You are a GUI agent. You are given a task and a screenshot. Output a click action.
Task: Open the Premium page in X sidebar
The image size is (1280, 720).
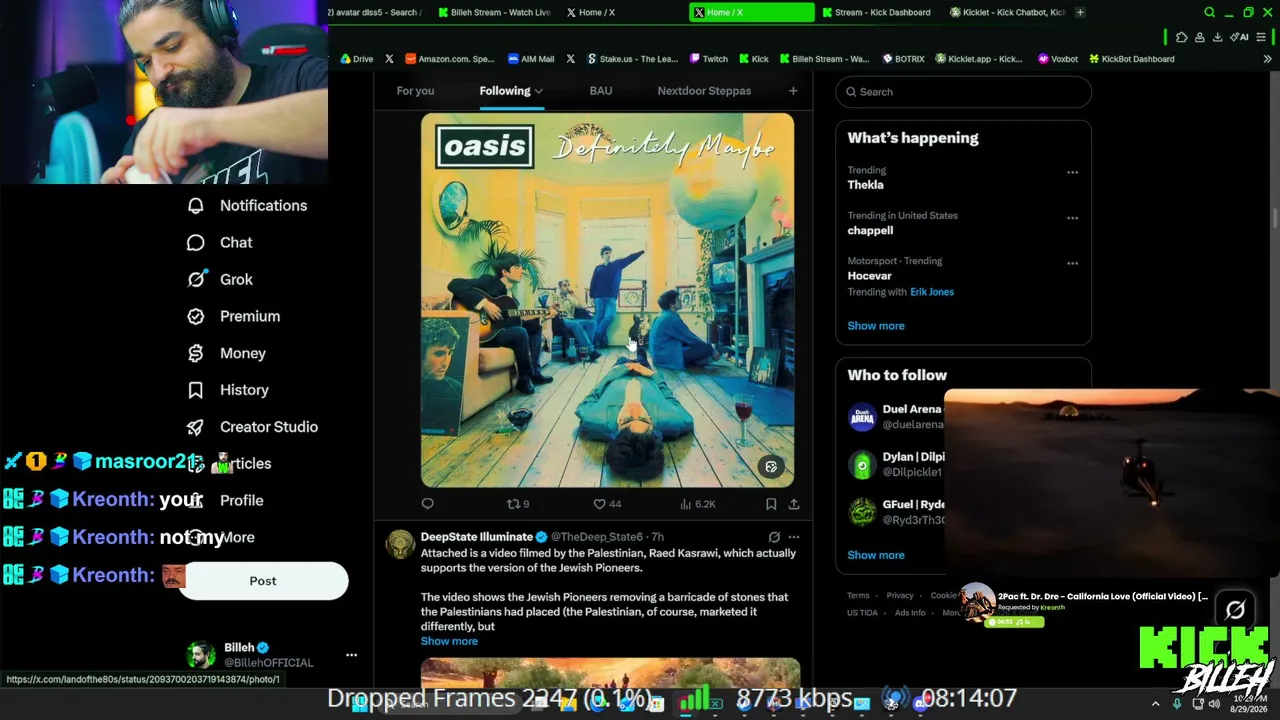point(234,316)
